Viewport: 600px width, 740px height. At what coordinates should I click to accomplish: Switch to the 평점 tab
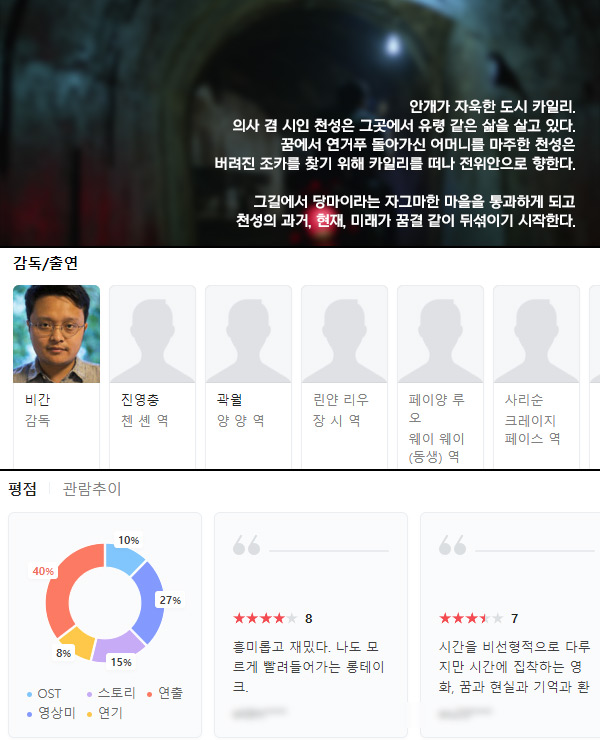(22, 488)
